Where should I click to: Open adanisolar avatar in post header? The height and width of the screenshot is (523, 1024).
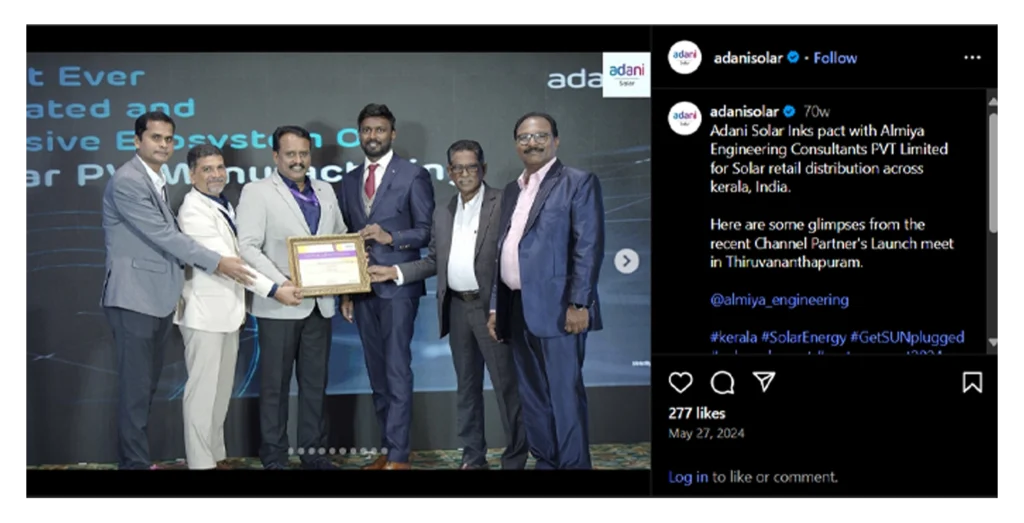tap(684, 57)
